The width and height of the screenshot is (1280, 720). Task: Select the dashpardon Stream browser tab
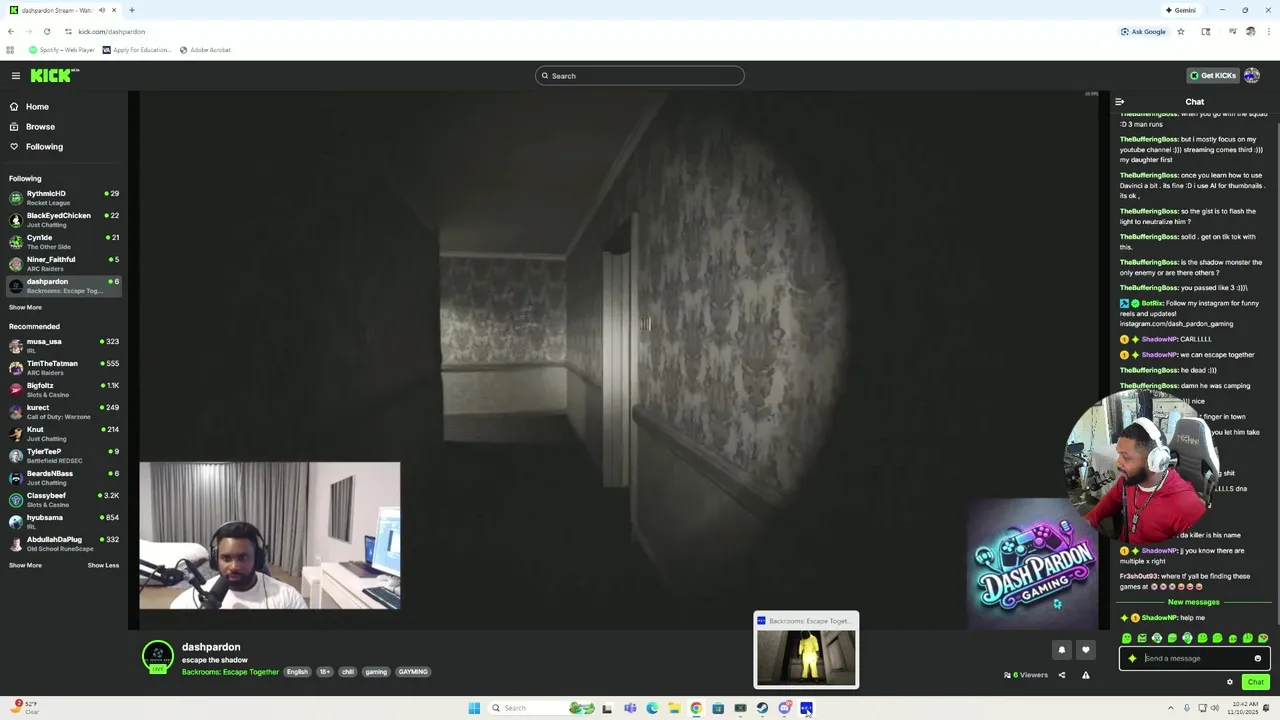62,10
